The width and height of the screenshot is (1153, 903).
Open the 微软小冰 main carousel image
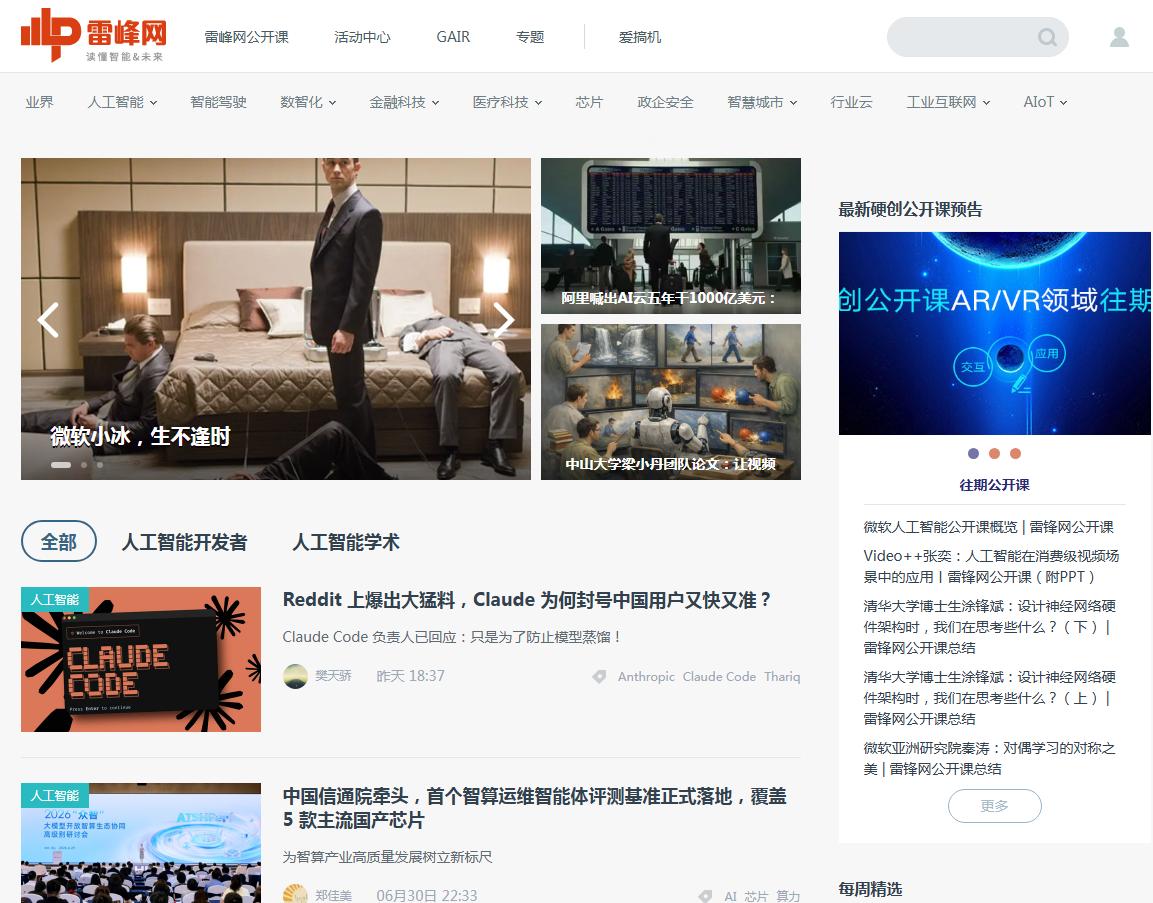point(276,318)
